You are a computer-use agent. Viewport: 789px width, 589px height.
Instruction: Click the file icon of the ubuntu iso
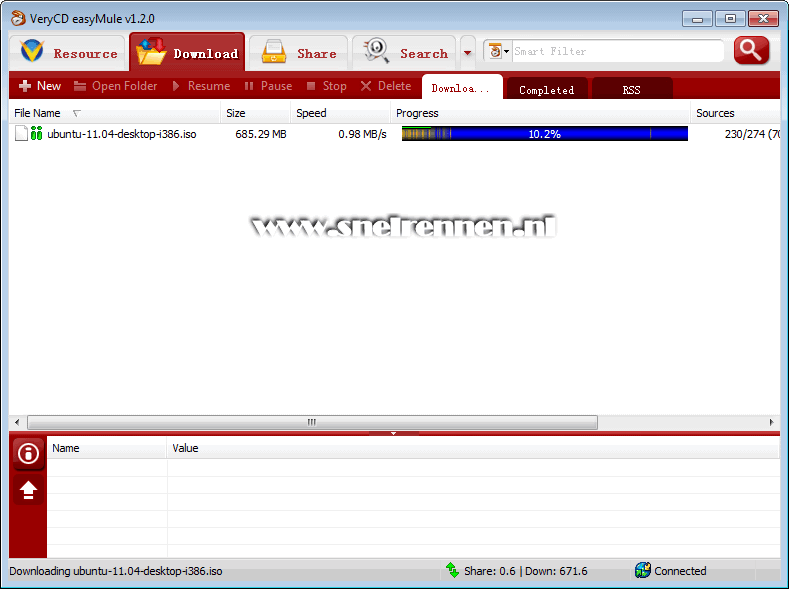pos(21,133)
